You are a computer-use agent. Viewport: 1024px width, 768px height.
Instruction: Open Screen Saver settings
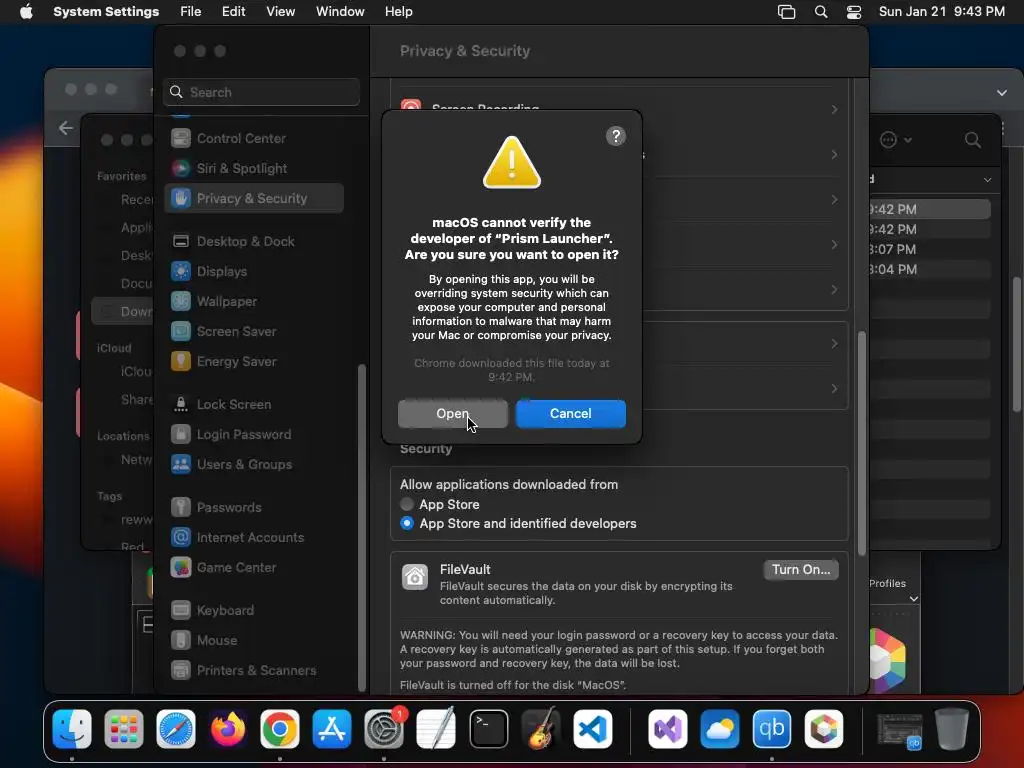[x=254, y=332]
